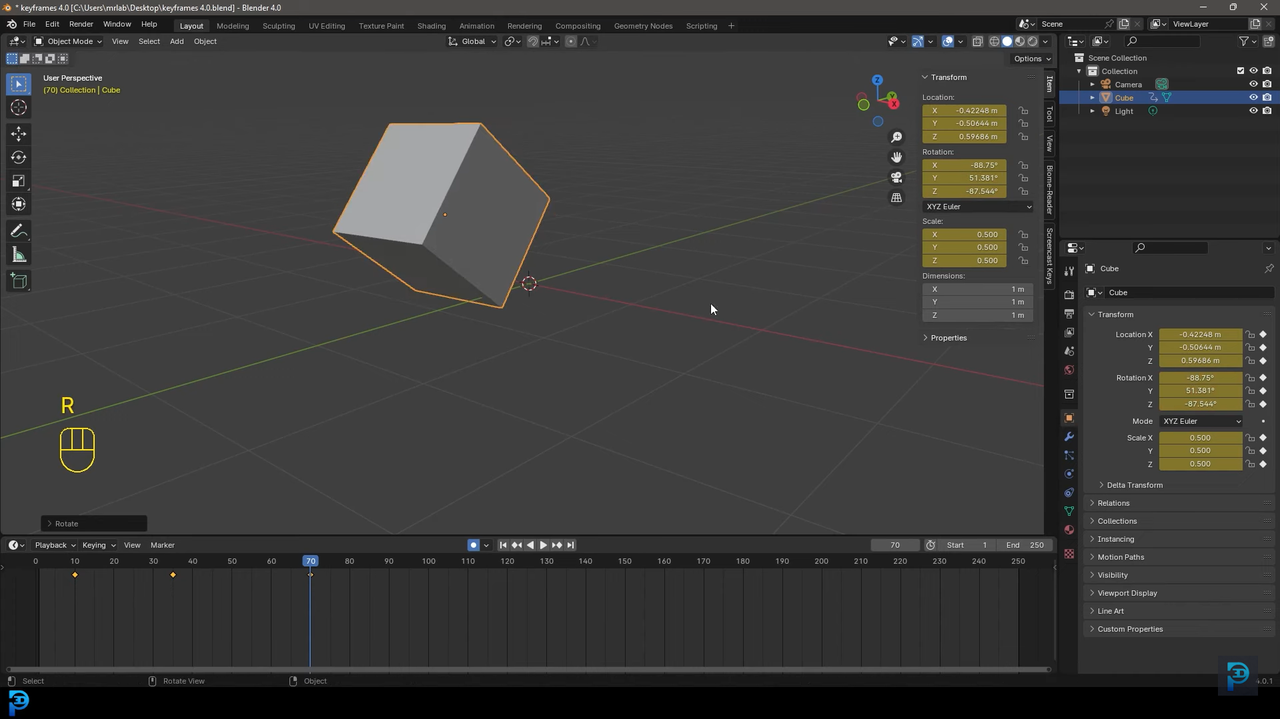Activate the Rotate tool
Screen dimensions: 1280x719
18,157
